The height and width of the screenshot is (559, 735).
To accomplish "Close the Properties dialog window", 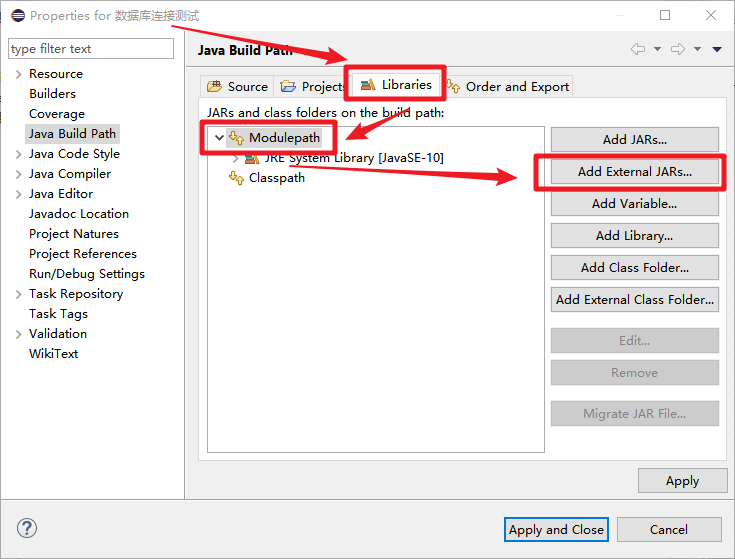I will [x=711, y=15].
